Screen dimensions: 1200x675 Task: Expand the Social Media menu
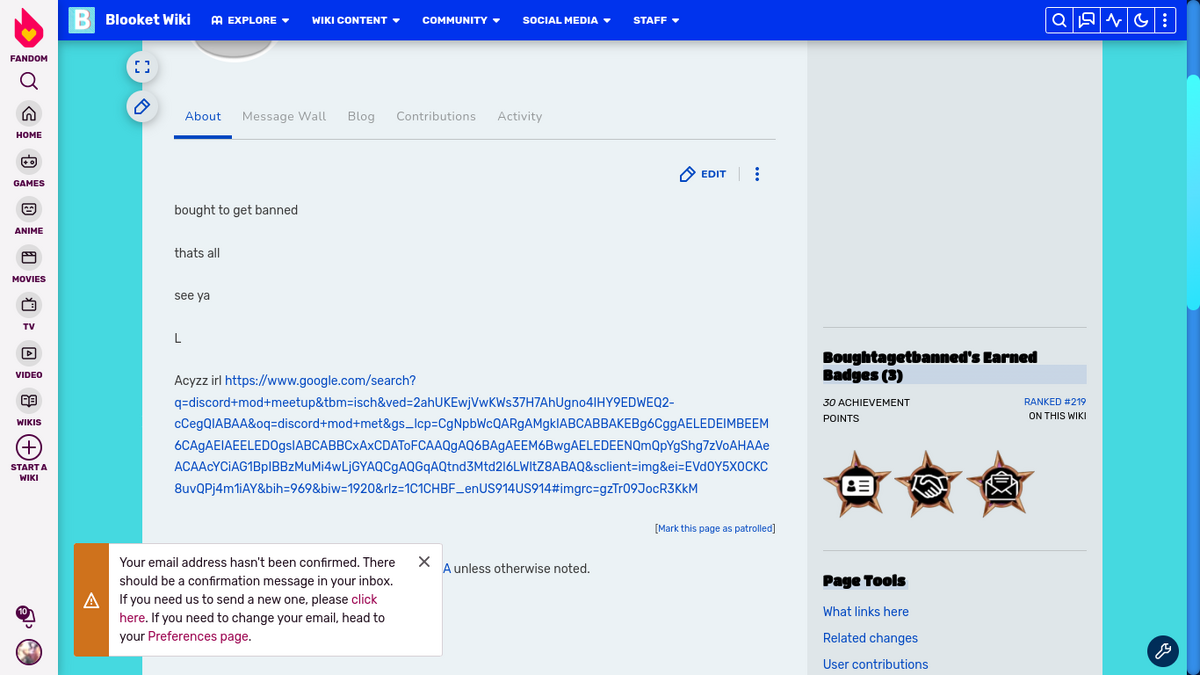(566, 19)
